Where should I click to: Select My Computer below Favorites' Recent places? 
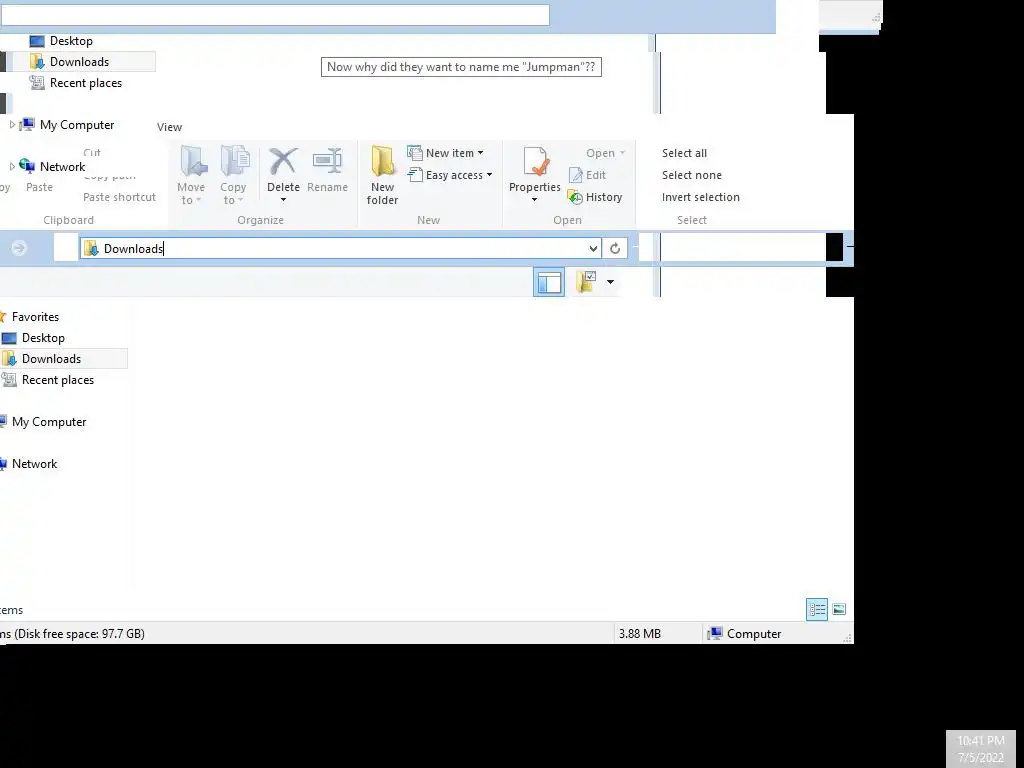point(49,422)
